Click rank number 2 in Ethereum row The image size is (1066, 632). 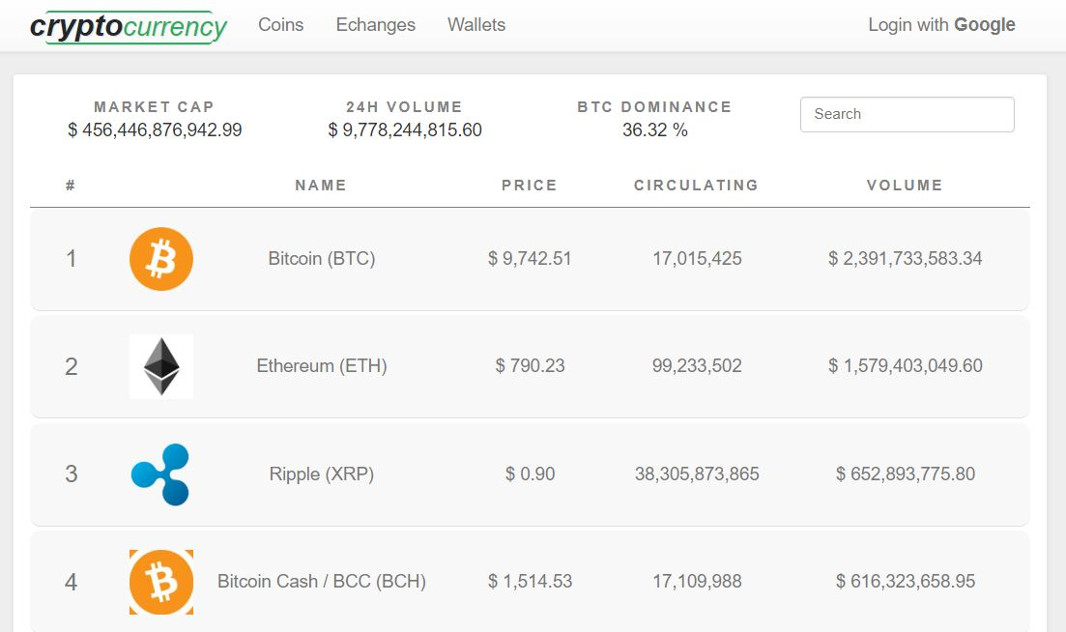pos(71,366)
